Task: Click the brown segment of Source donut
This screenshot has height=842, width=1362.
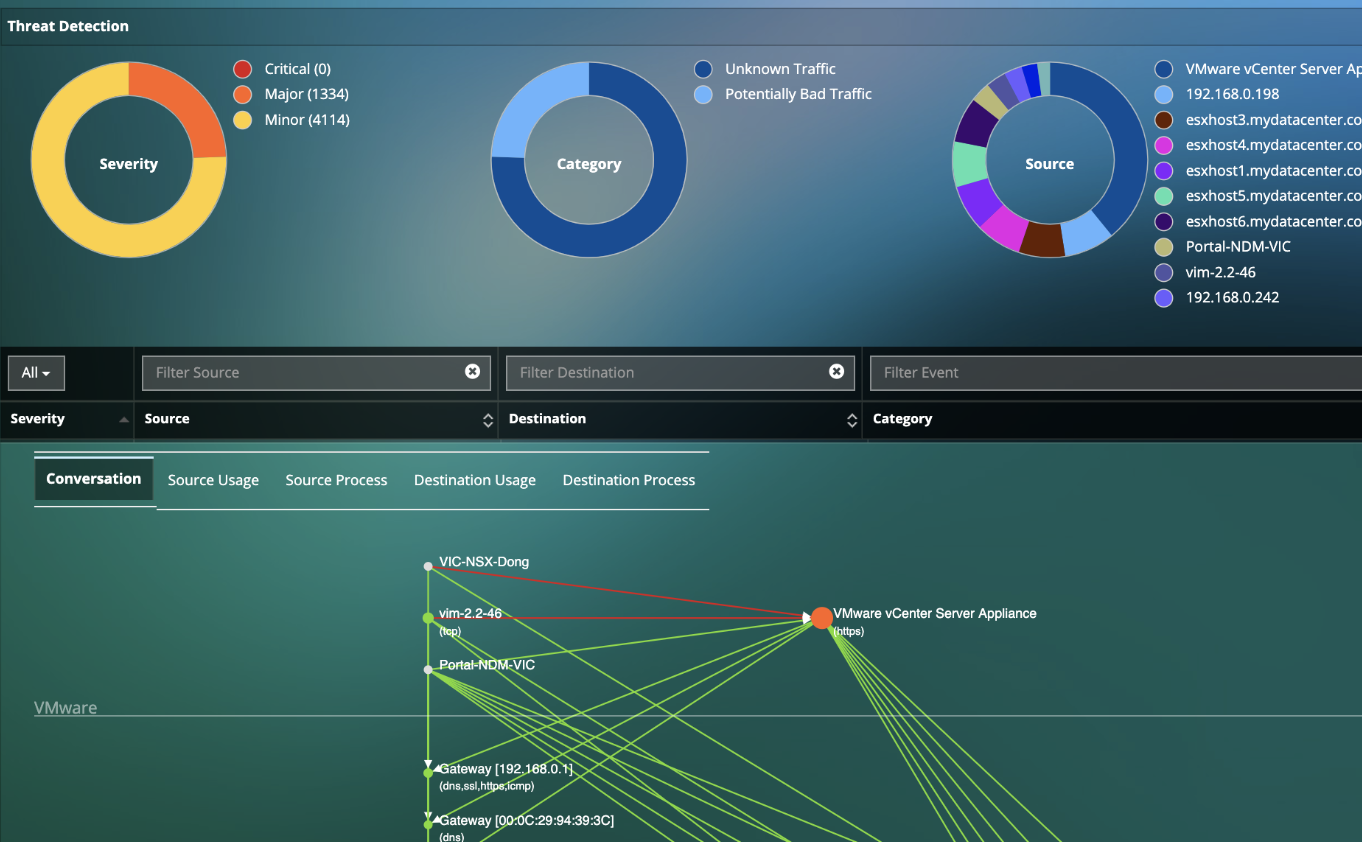Action: (x=1042, y=240)
